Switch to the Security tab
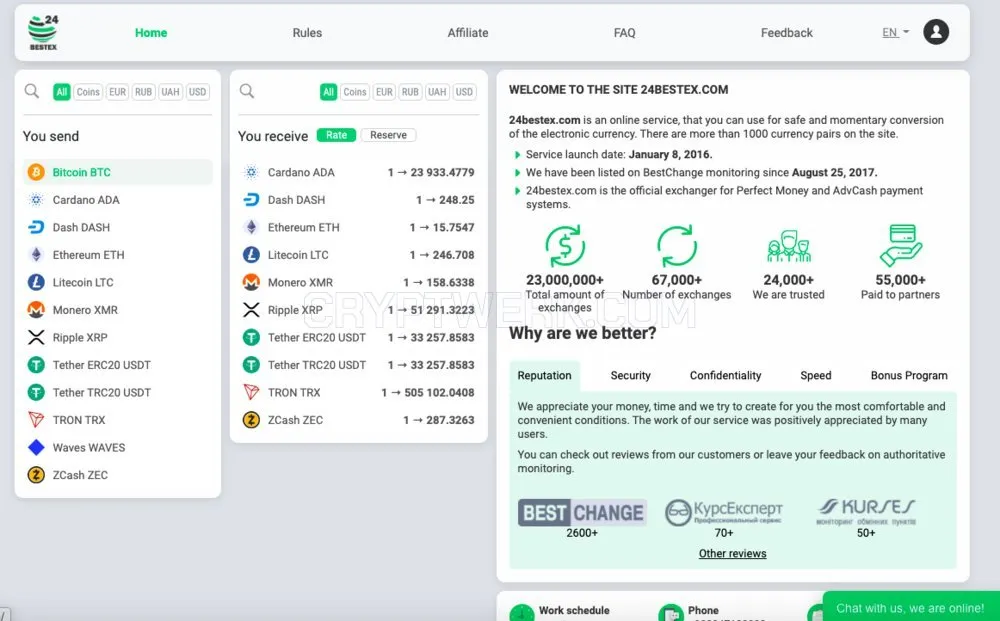Screen dimensions: 1000x621 (631, 376)
